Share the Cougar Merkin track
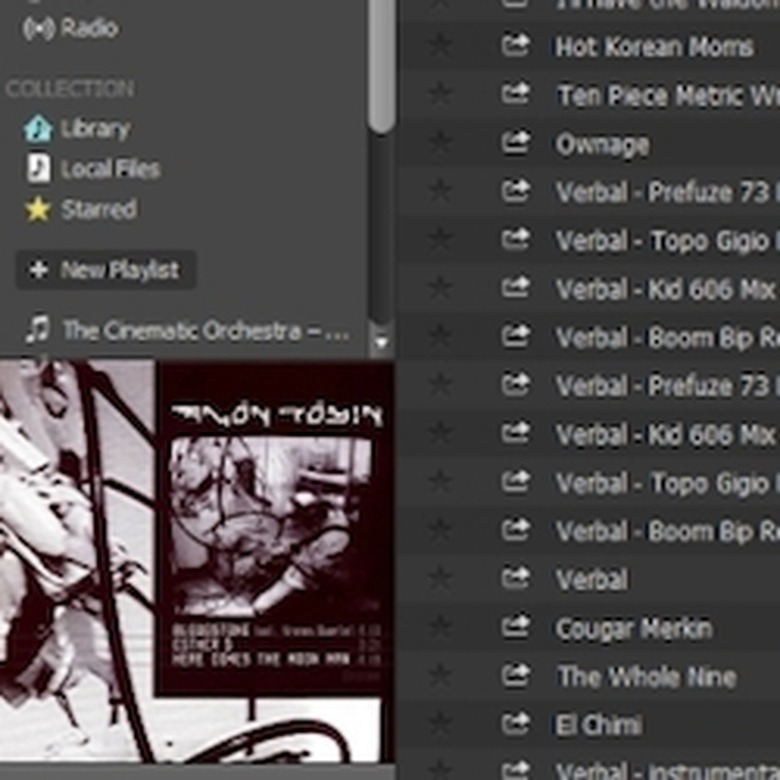 [x=515, y=628]
